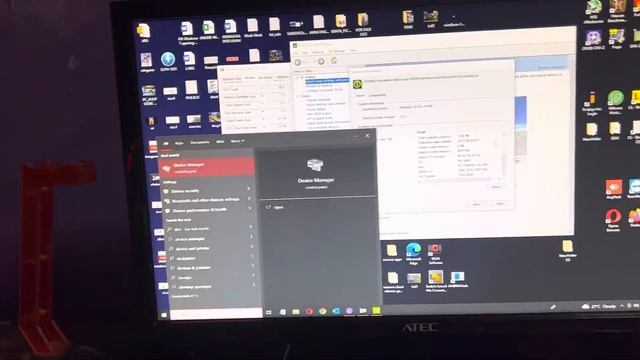Open the blue lightning bolt desktop app icon
The width and height of the screenshot is (640, 360).
click(x=168, y=62)
